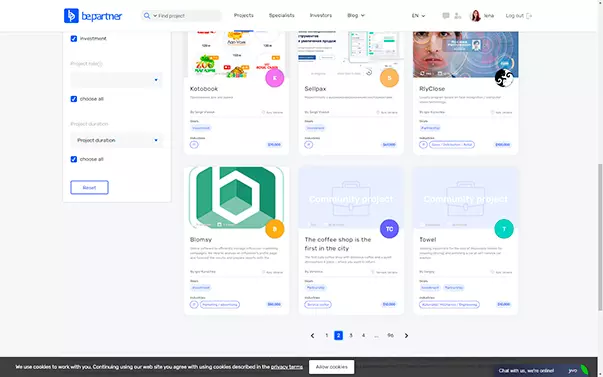Click Service sector industry tag

click(318, 305)
